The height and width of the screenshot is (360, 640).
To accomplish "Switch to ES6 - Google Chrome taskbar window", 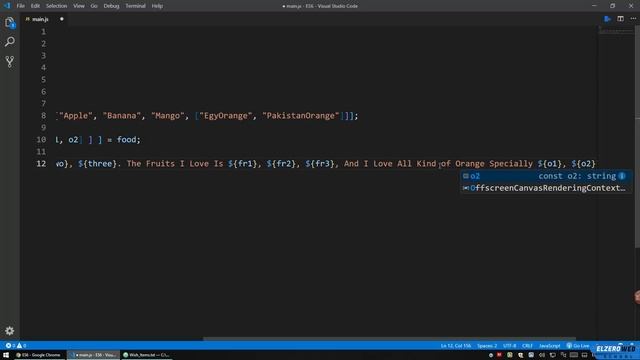I will [x=39, y=355].
